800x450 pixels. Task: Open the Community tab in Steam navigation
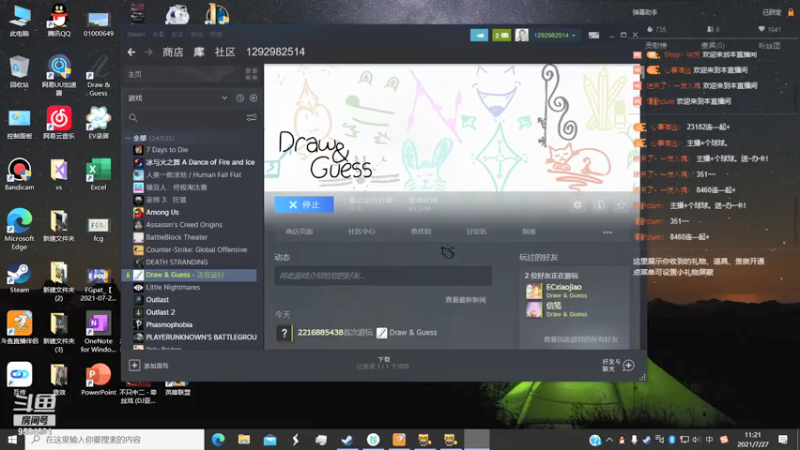click(x=224, y=52)
